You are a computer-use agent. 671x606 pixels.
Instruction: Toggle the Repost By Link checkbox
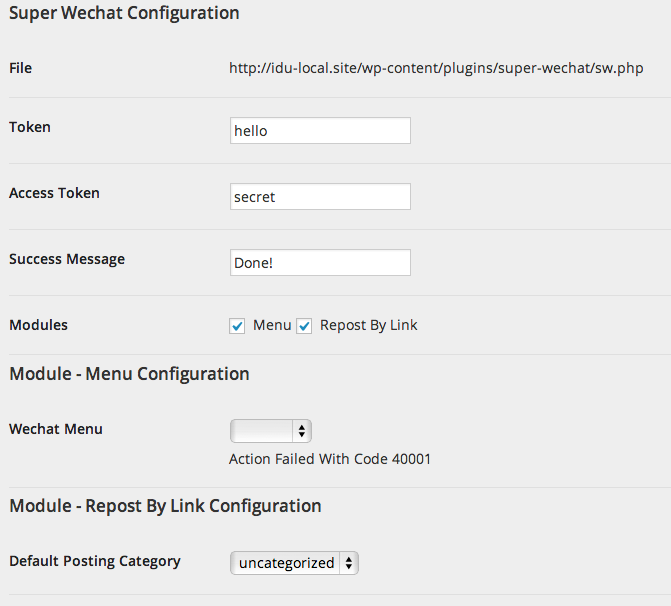(304, 326)
